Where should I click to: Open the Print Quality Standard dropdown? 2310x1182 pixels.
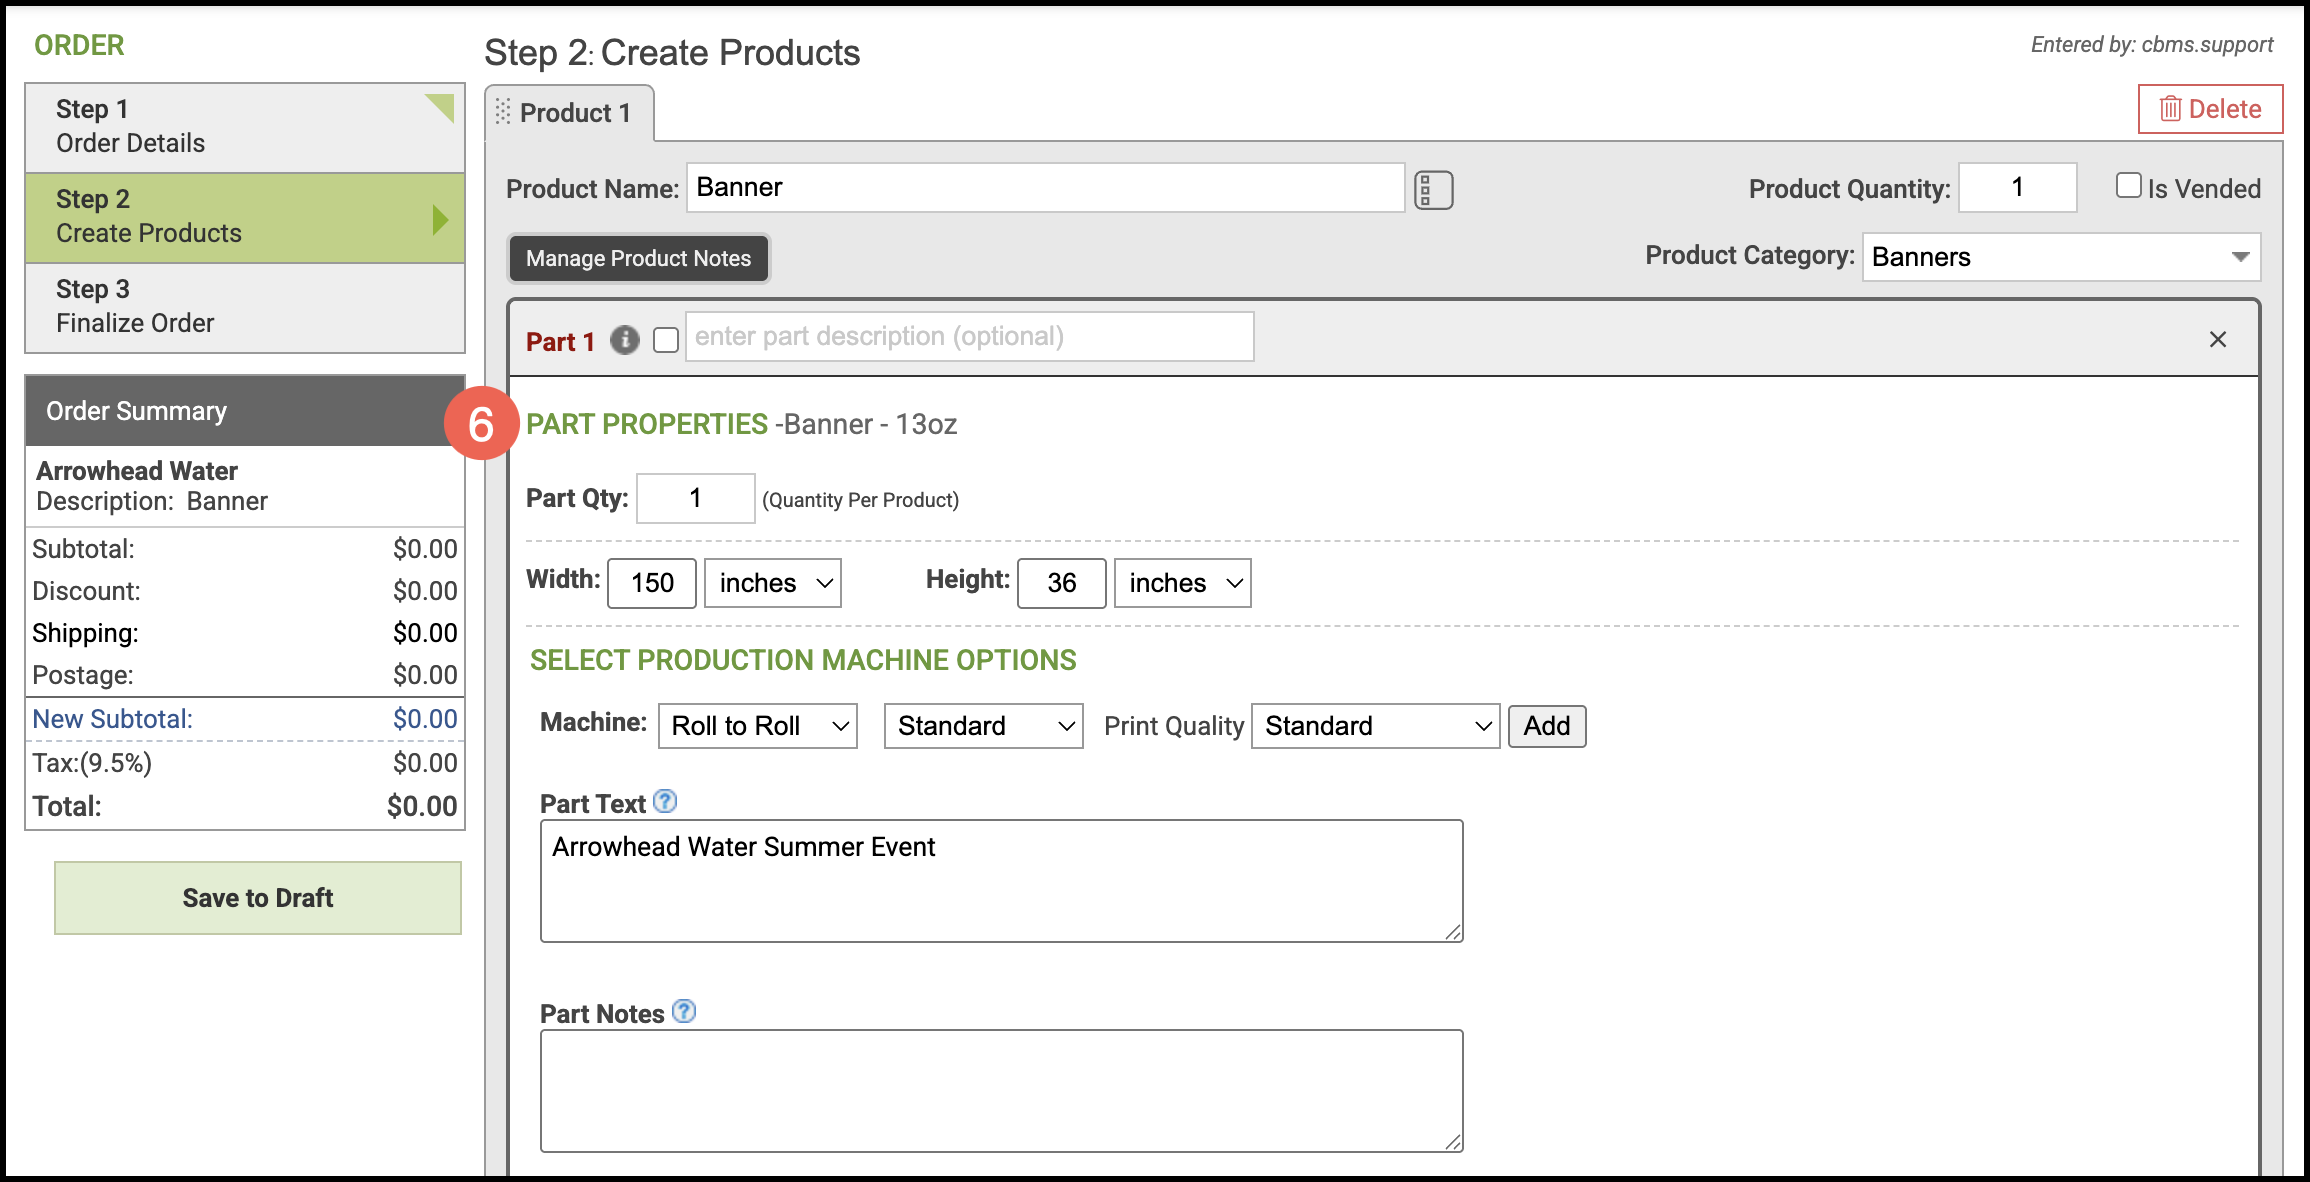[1375, 726]
